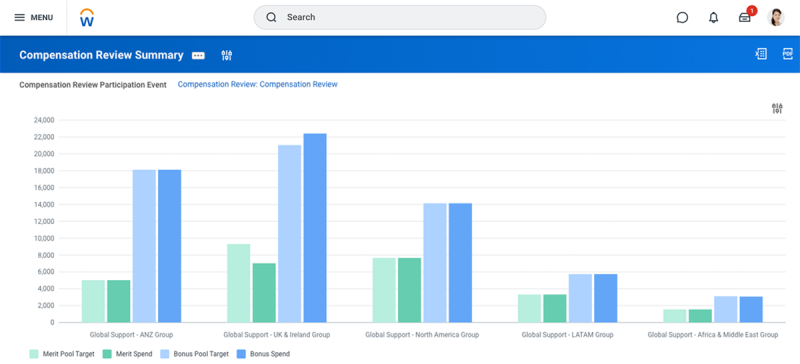Click the Bonus Spend bar for UK & Ireland
This screenshot has height=364, width=800.
tap(315, 228)
